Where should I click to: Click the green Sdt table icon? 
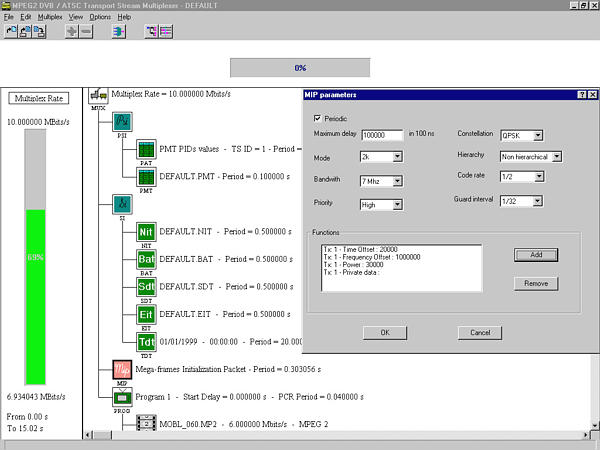pyautogui.click(x=146, y=286)
